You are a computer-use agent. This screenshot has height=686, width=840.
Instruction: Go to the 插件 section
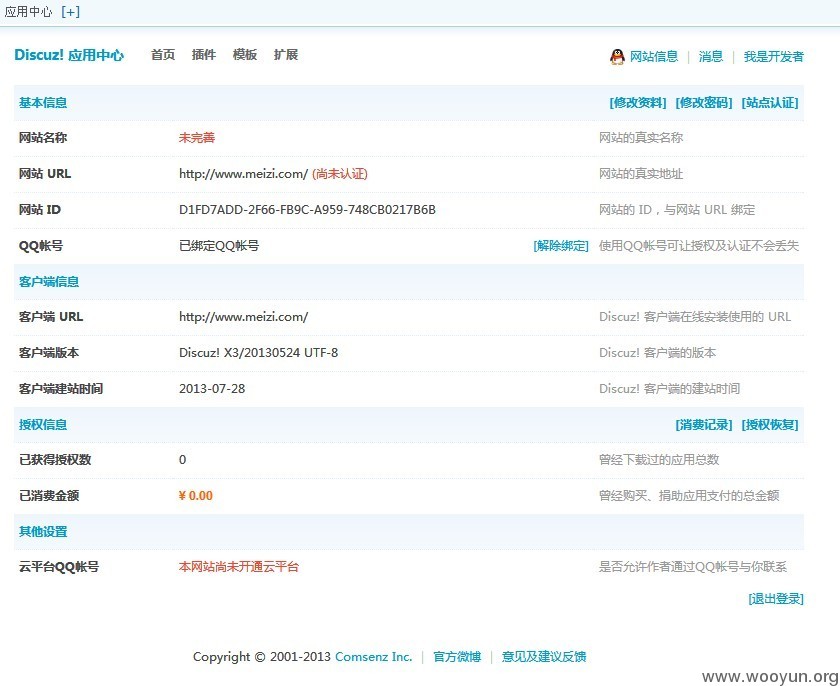pos(204,55)
